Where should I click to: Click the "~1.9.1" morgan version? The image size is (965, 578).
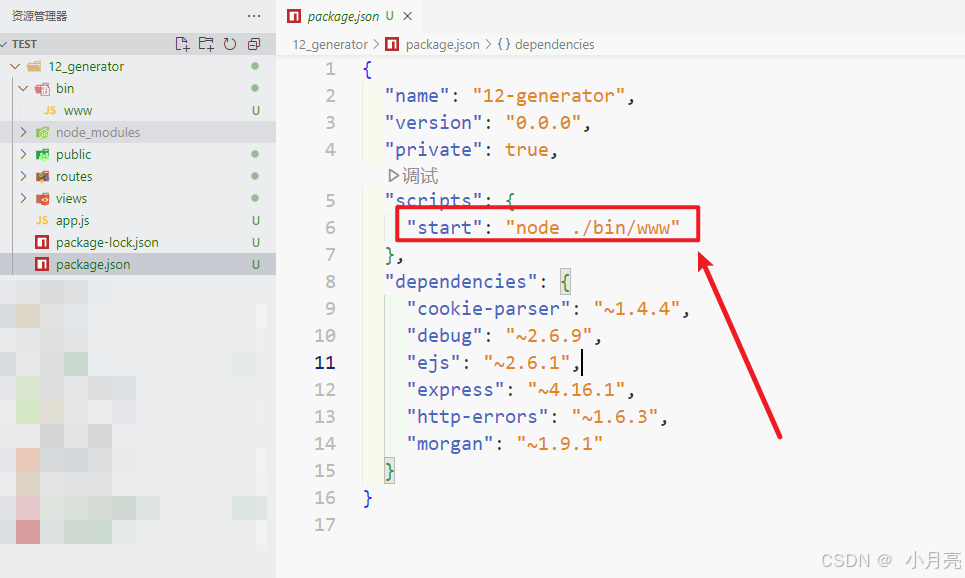pos(560,444)
